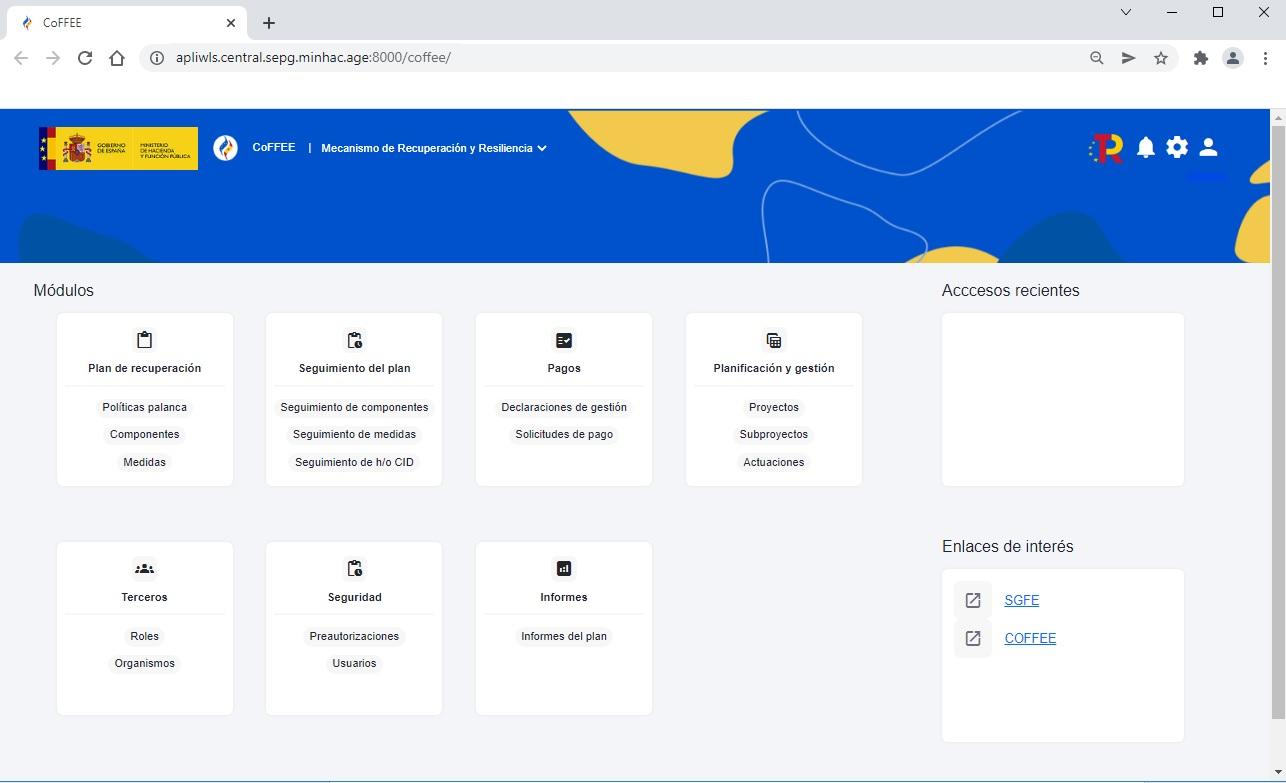Open the Plan de recuperación module icon
This screenshot has height=783, width=1286.
tap(144, 339)
